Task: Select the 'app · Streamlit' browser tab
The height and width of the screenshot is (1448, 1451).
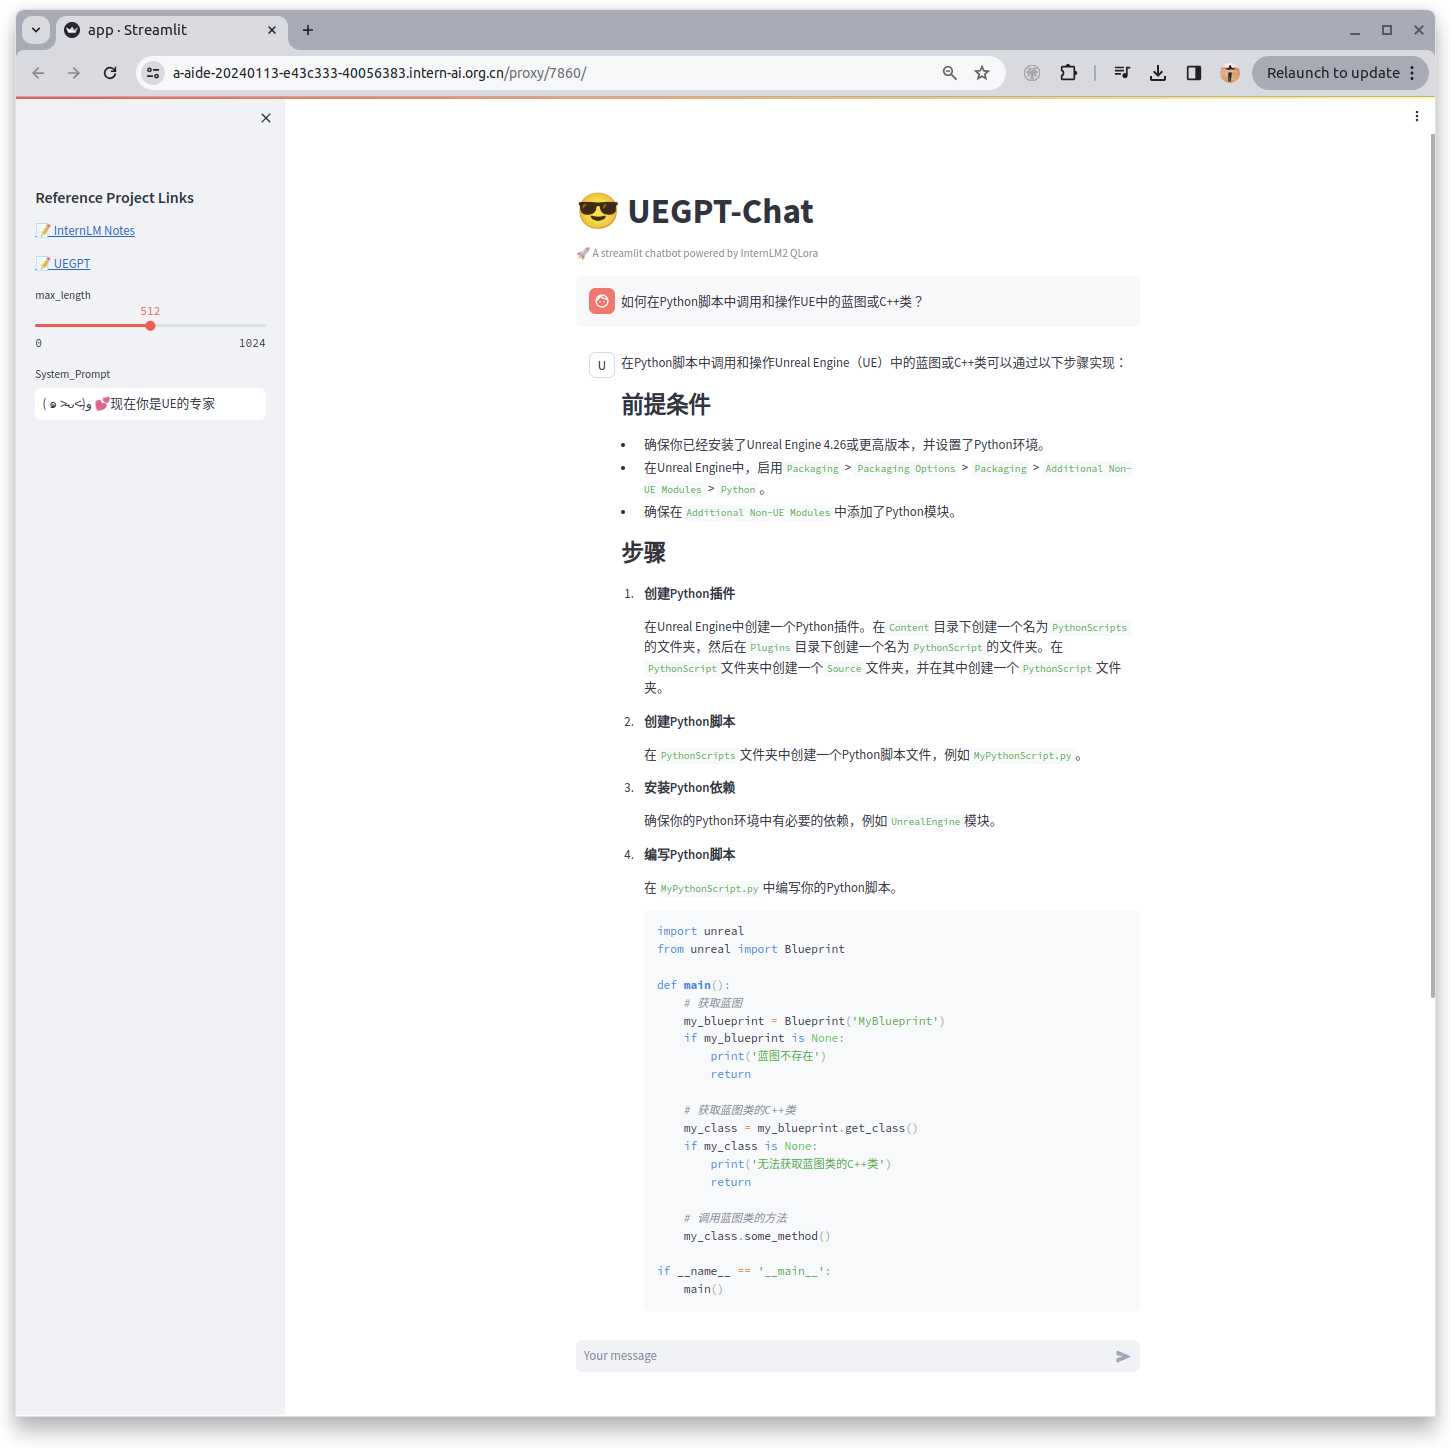Action: (x=172, y=30)
